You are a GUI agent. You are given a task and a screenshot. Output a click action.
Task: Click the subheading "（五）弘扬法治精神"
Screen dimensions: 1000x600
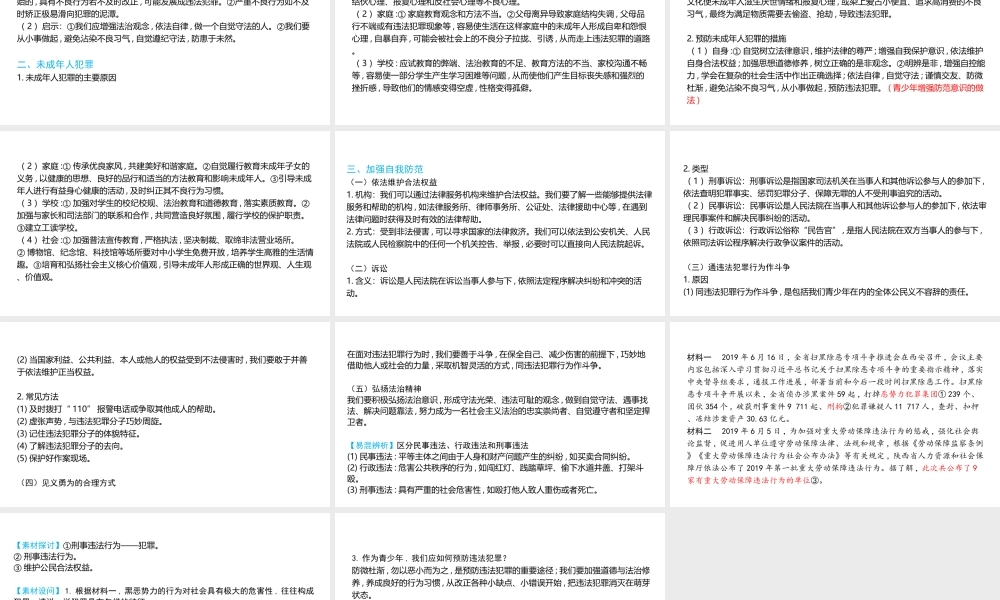point(385,388)
